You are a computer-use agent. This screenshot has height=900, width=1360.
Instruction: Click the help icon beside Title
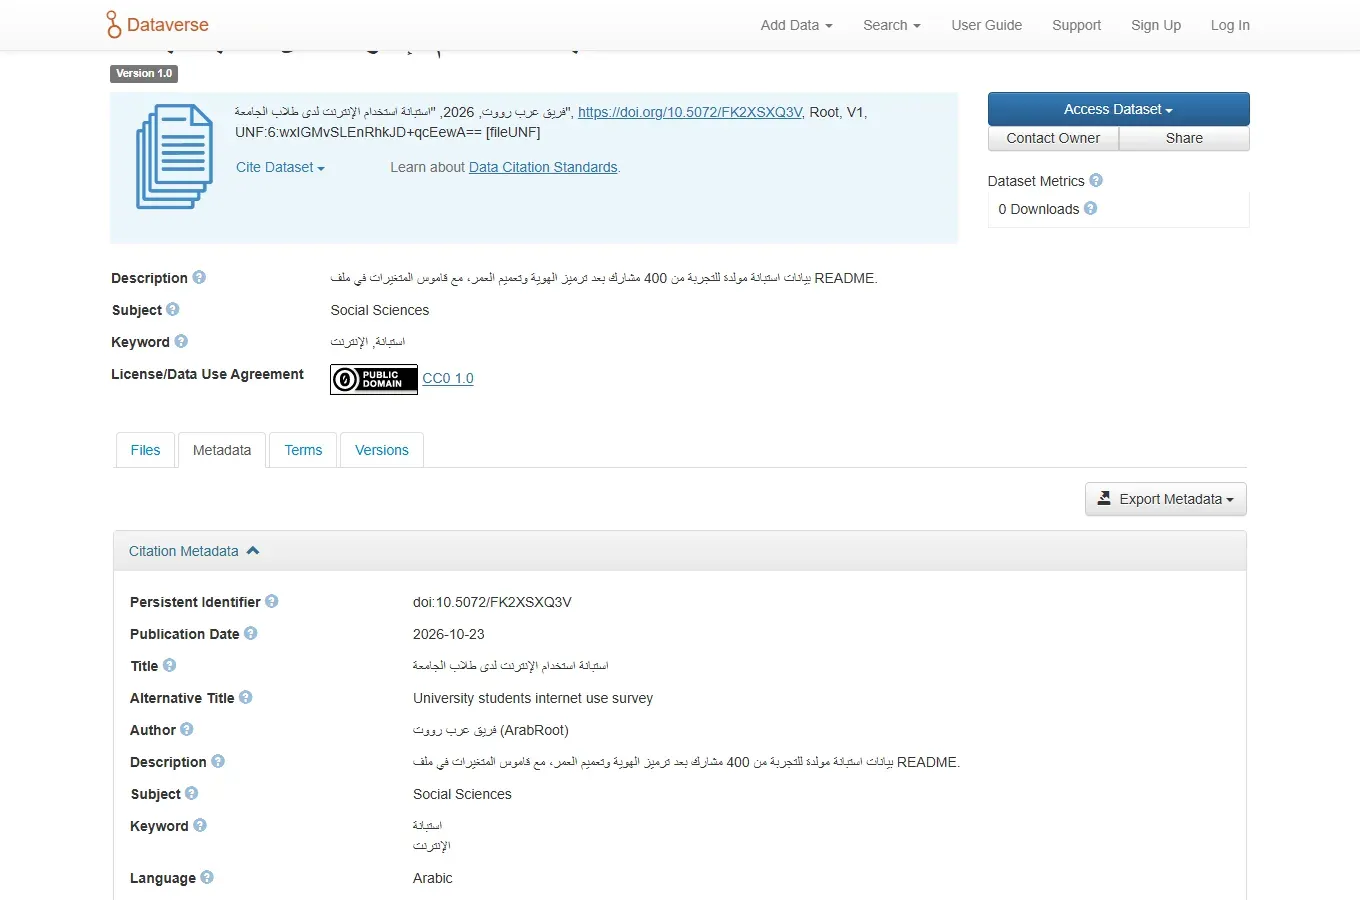170,665
